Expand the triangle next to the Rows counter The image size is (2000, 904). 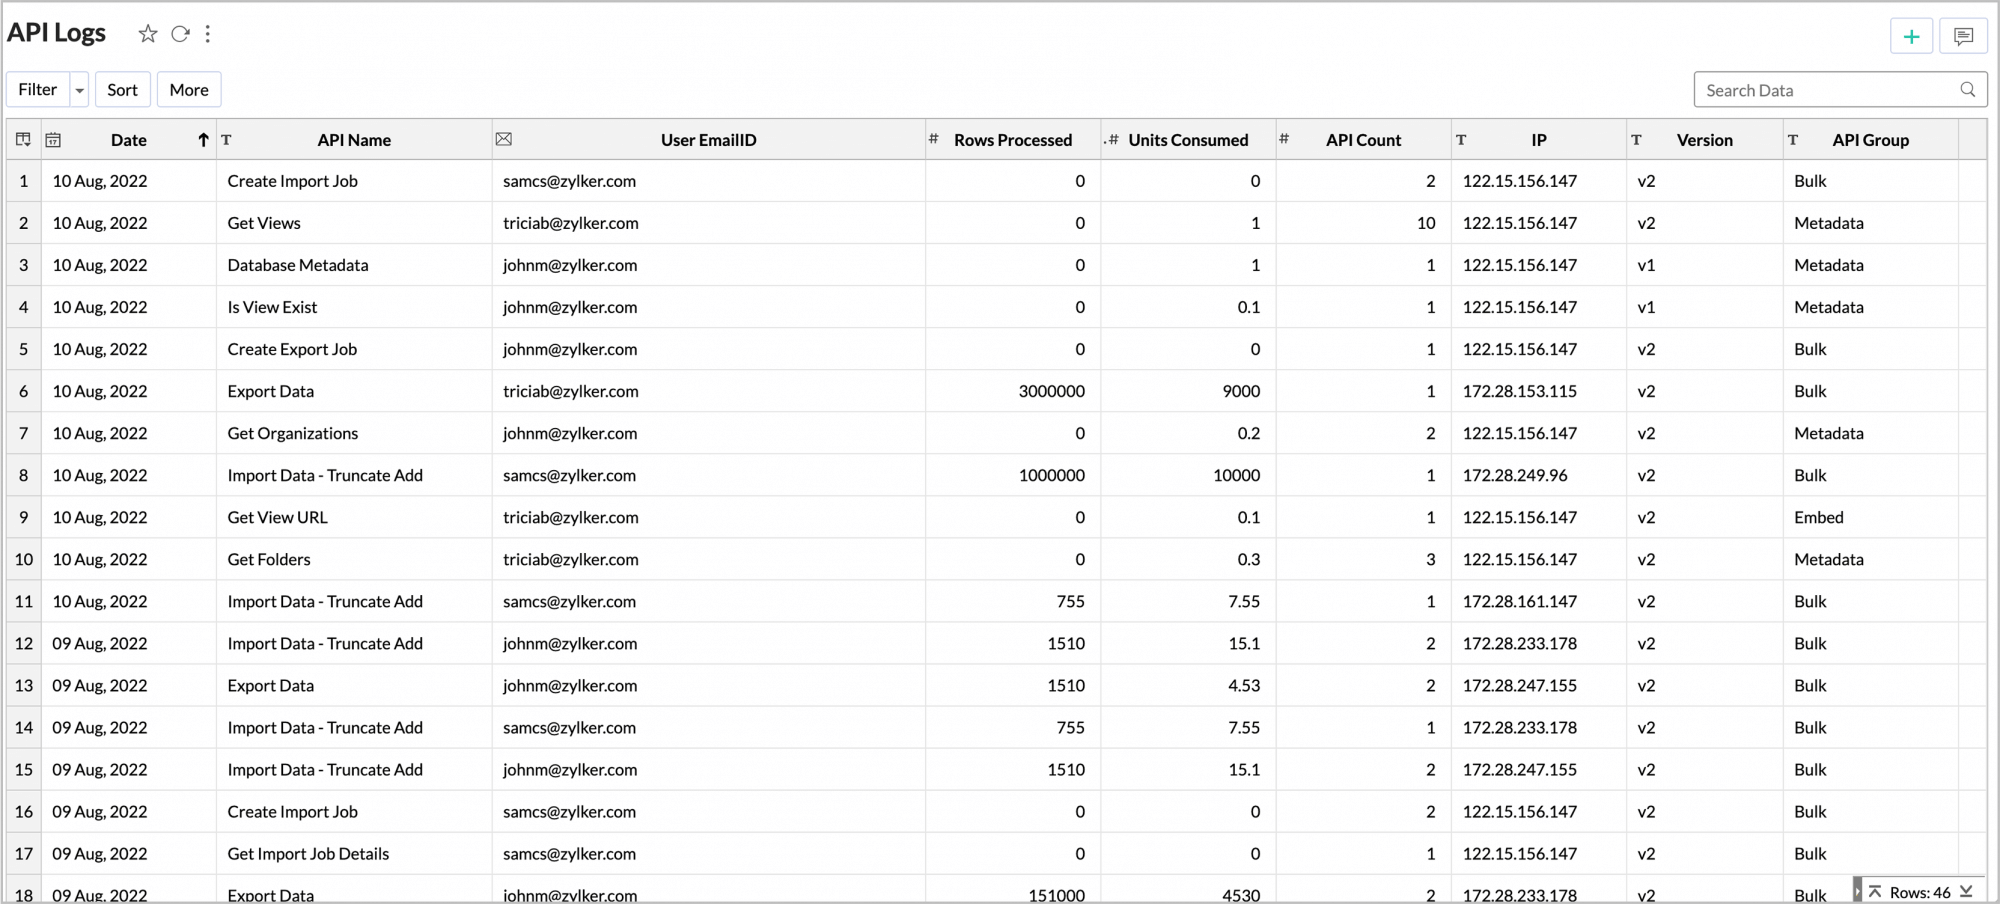click(x=1858, y=892)
